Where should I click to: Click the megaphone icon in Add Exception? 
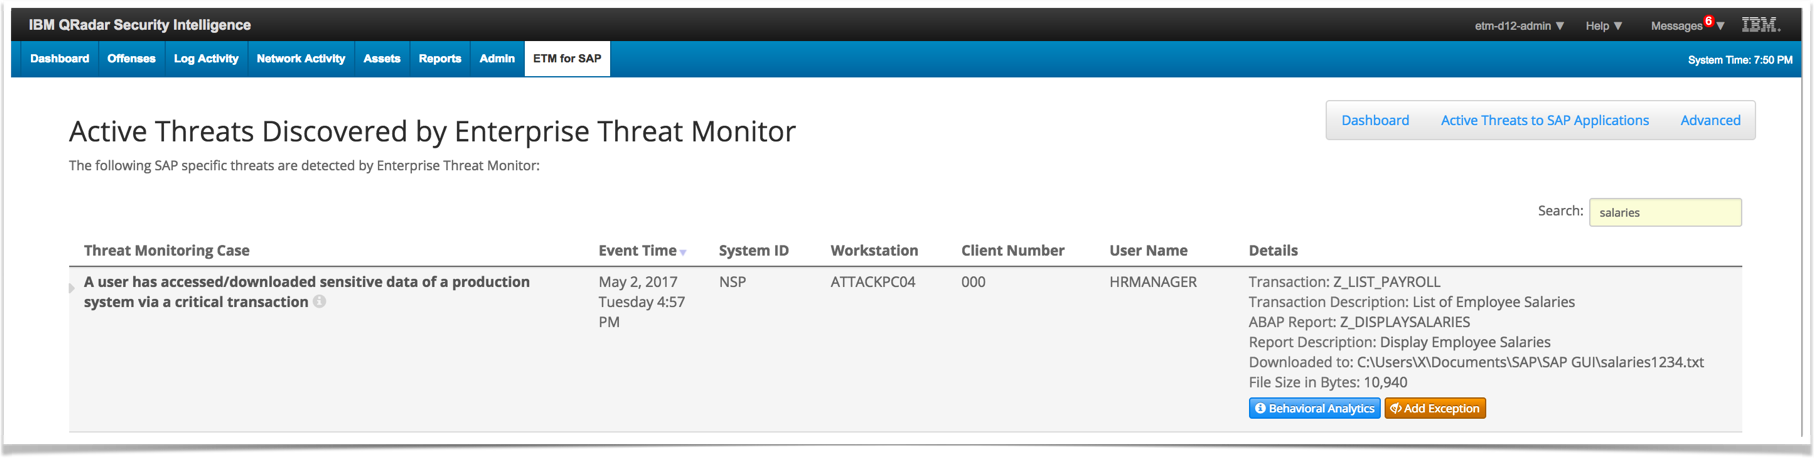[1396, 408]
